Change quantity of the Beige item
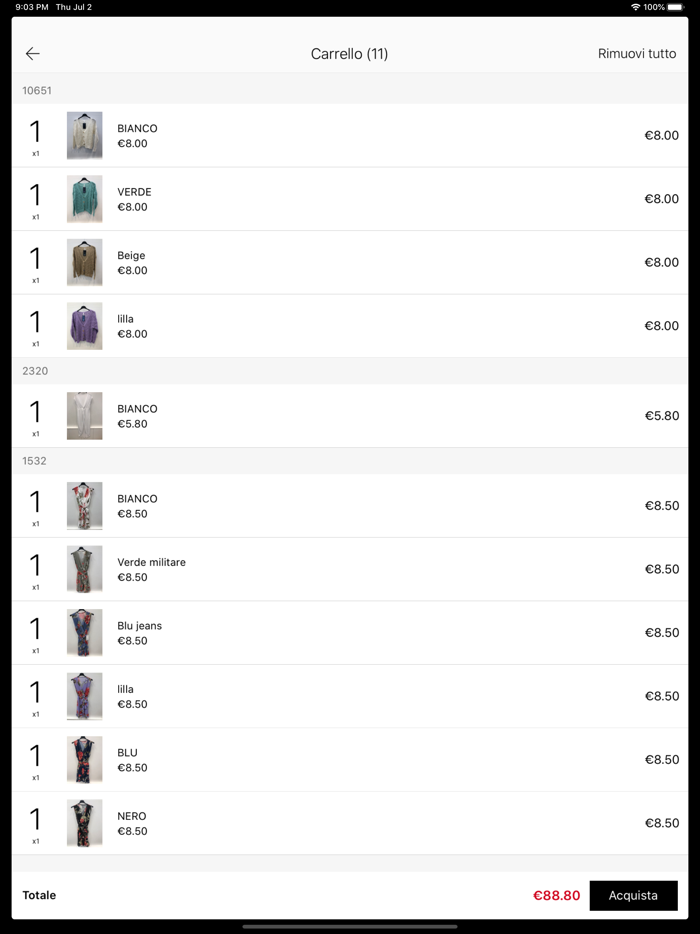The image size is (700, 934). pyautogui.click(x=35, y=261)
